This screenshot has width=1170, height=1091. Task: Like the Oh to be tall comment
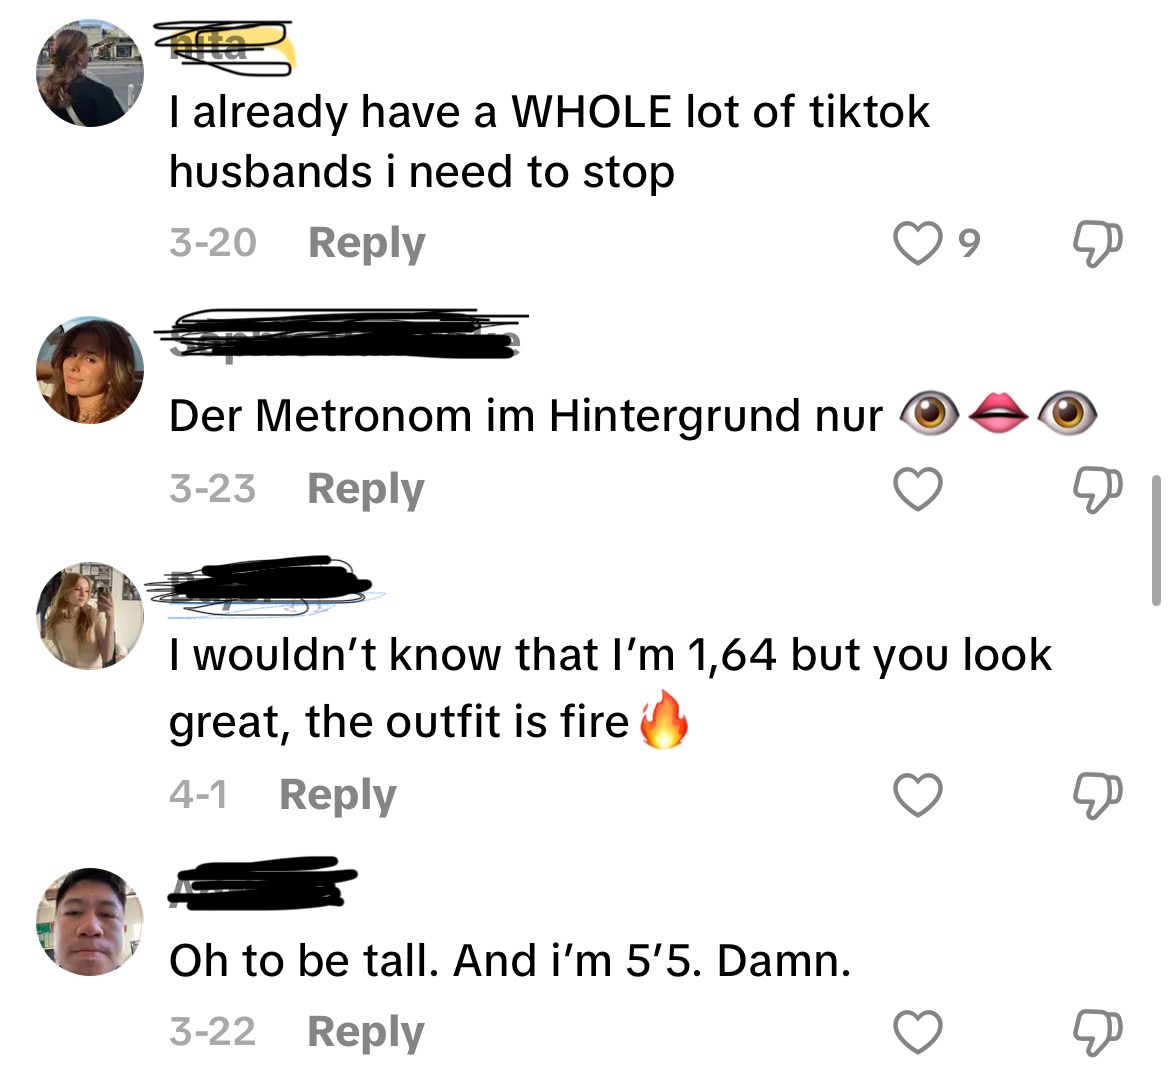click(x=917, y=1032)
